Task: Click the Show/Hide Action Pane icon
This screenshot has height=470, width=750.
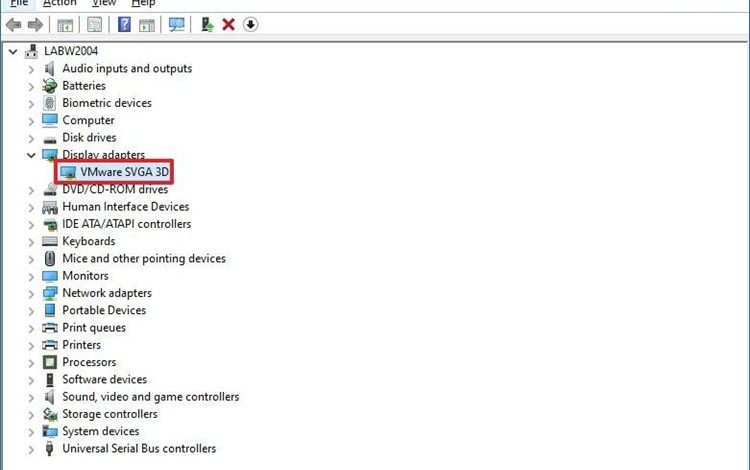Action: coord(147,25)
